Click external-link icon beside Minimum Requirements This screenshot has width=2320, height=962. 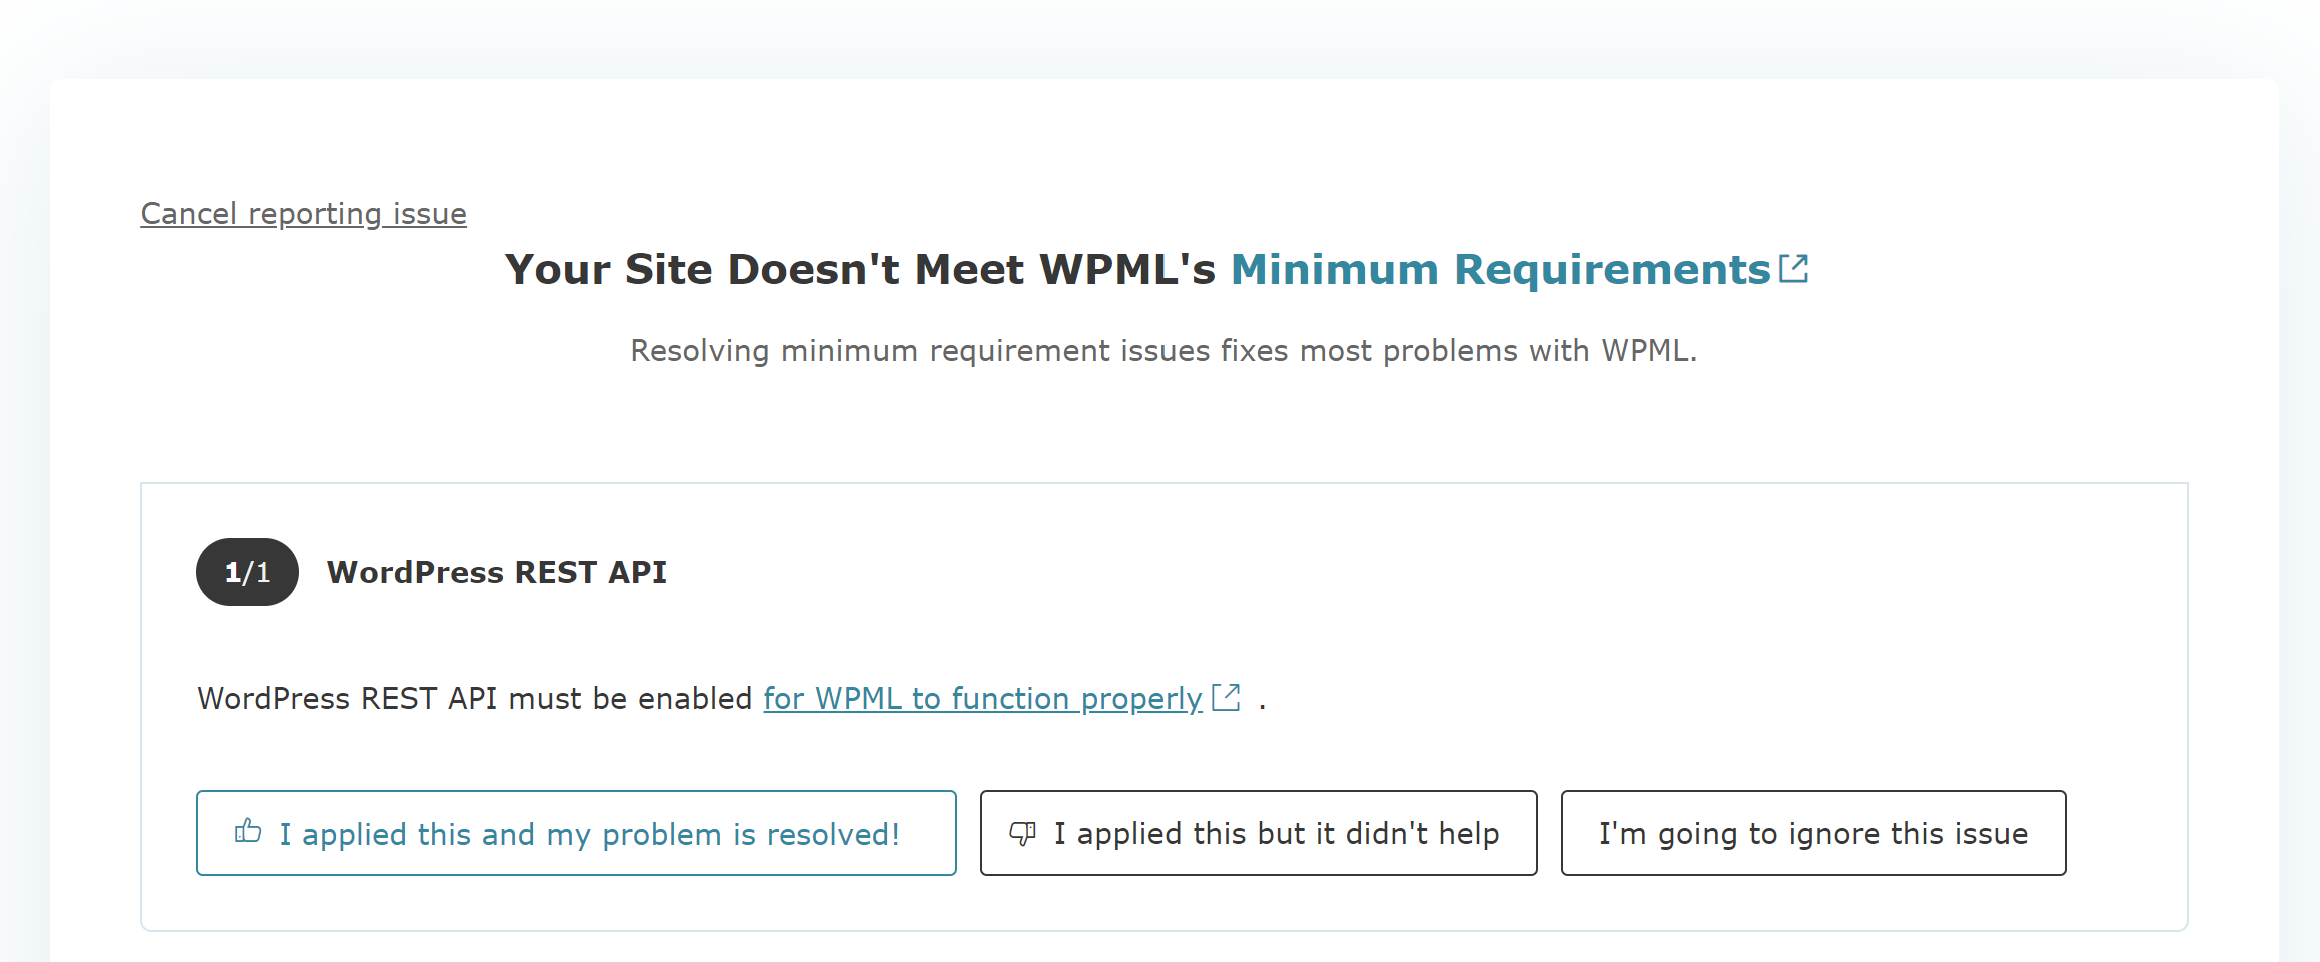click(x=1793, y=269)
